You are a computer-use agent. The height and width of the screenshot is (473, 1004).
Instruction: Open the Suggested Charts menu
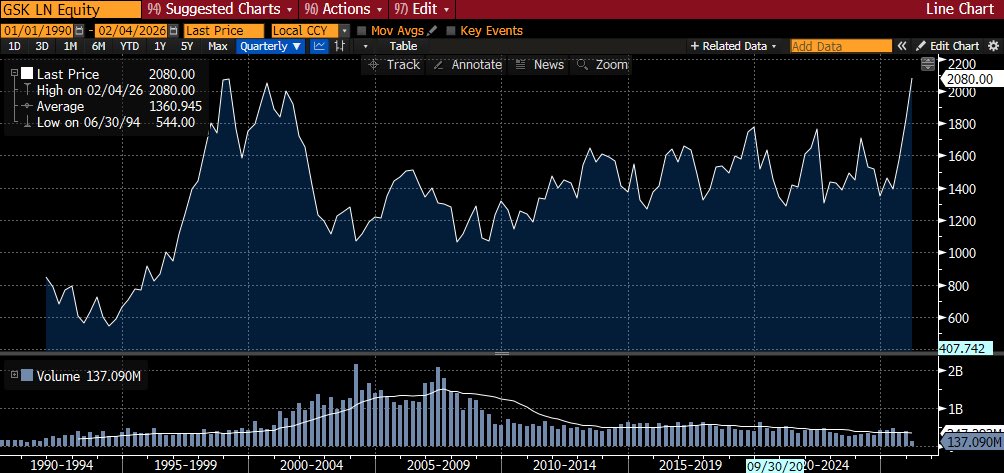221,9
